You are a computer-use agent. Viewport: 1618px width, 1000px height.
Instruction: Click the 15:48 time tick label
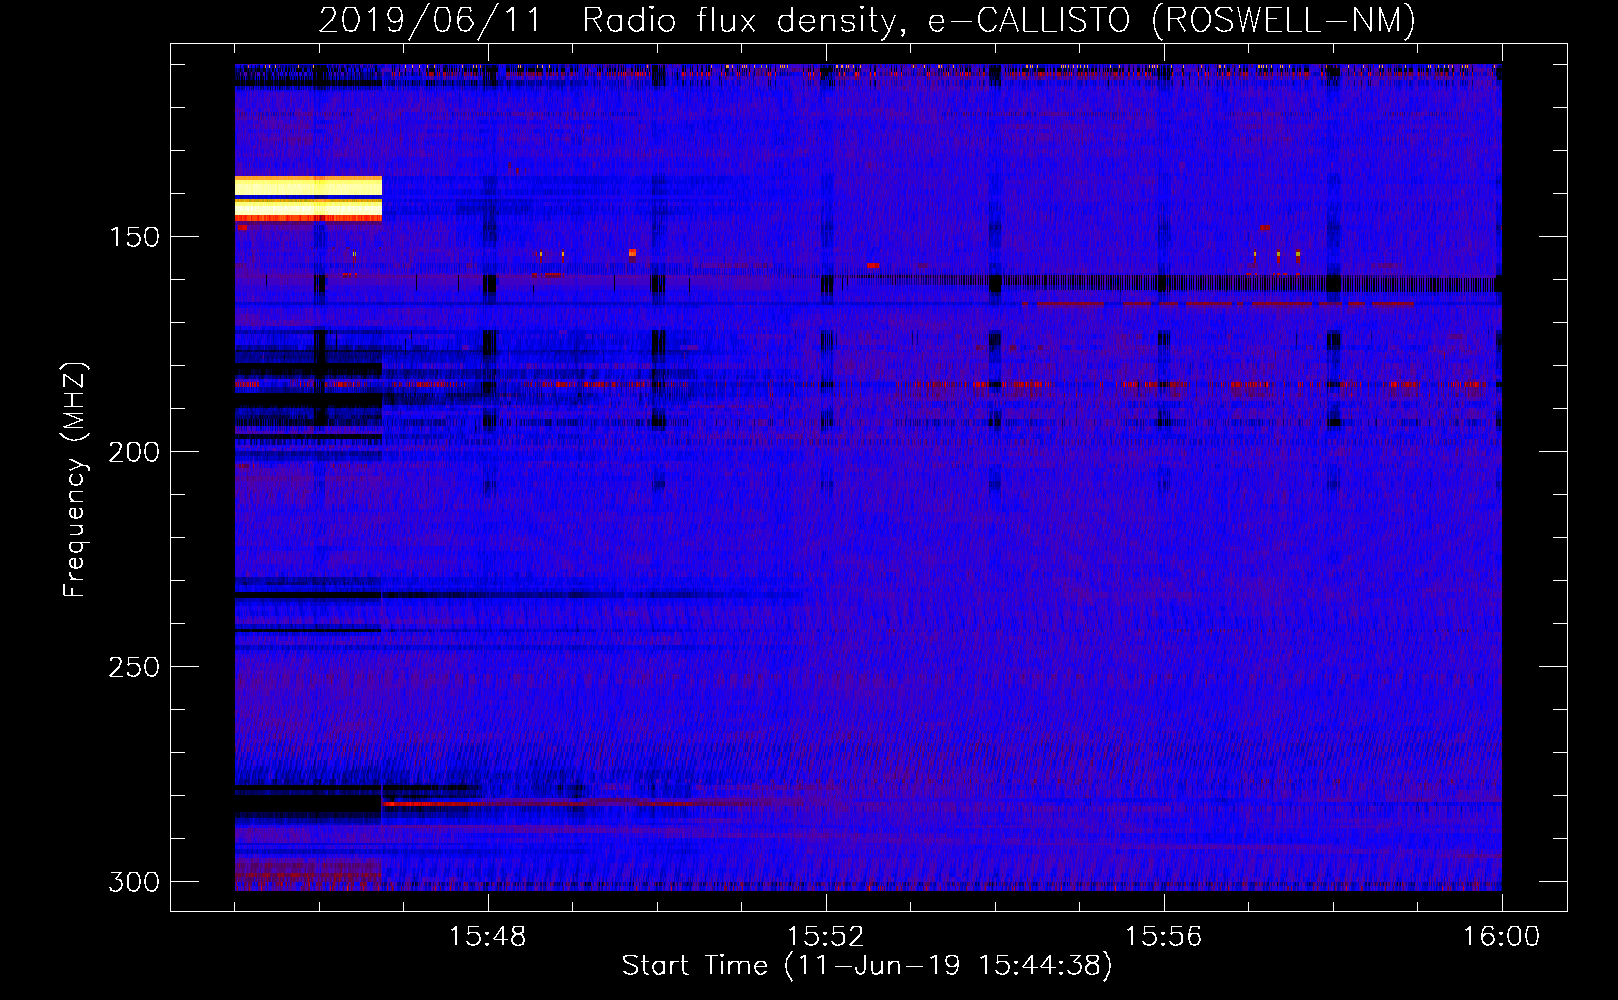[x=488, y=937]
